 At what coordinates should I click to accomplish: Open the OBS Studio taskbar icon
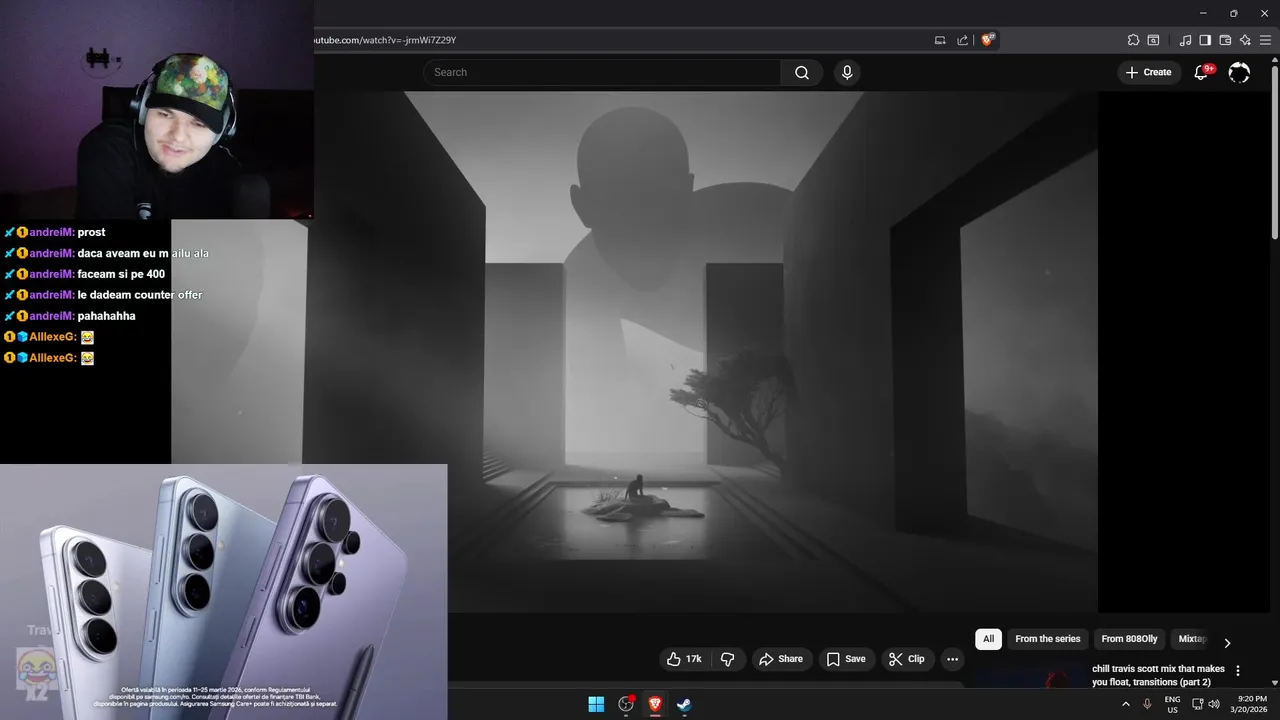[626, 704]
